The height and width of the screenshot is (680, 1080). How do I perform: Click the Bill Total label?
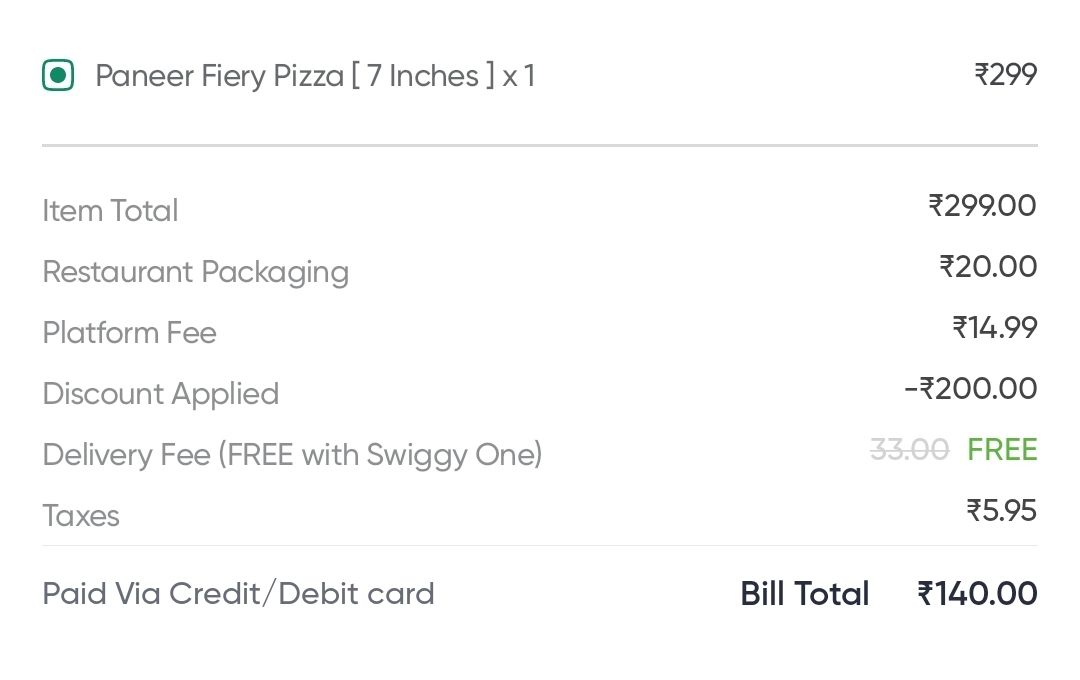(x=804, y=594)
